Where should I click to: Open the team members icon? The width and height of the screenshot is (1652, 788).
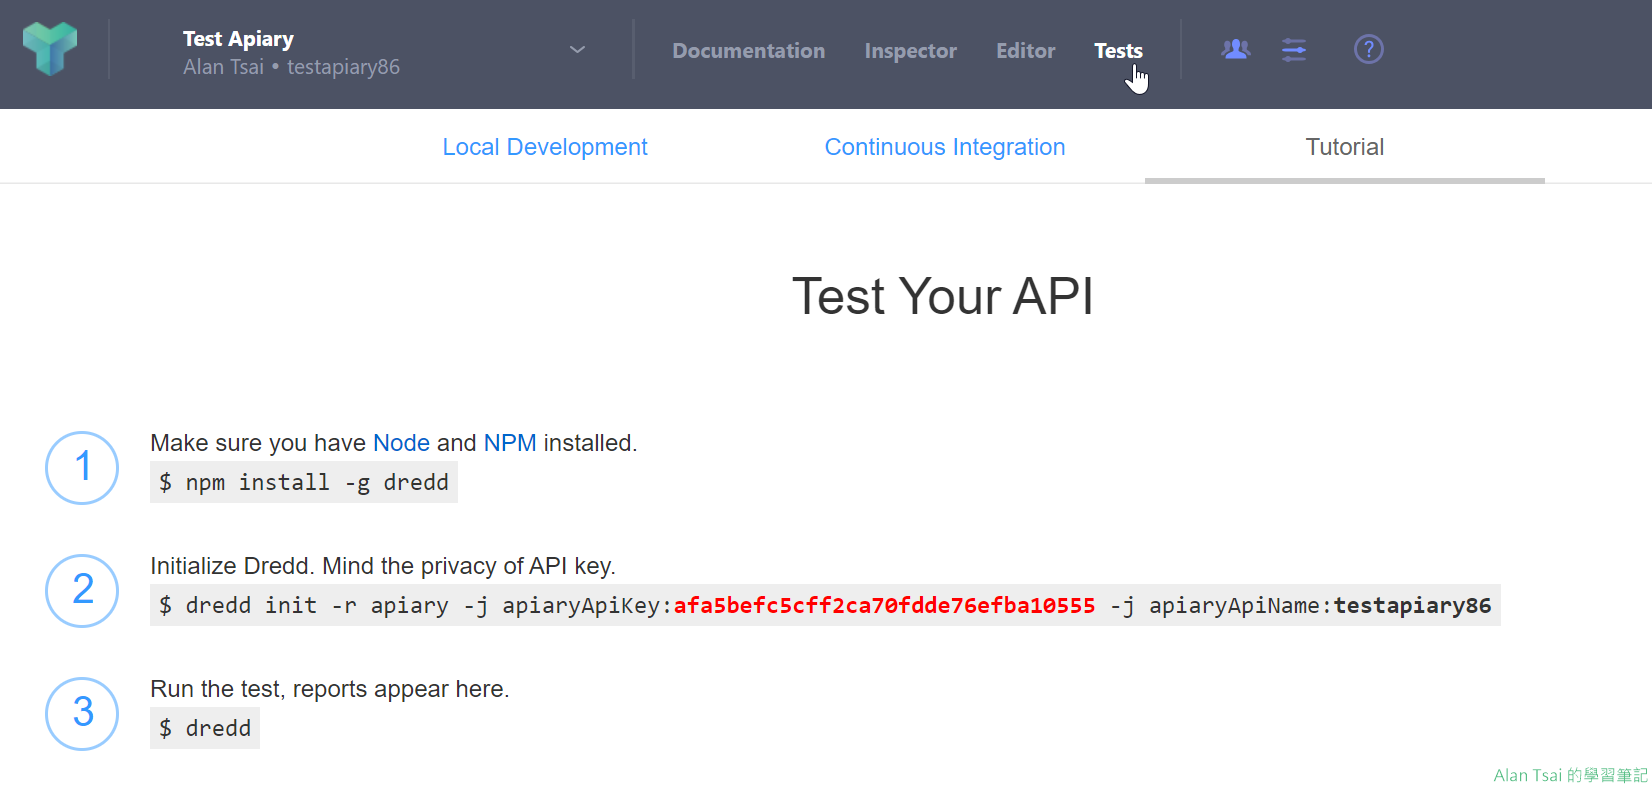1236,49
